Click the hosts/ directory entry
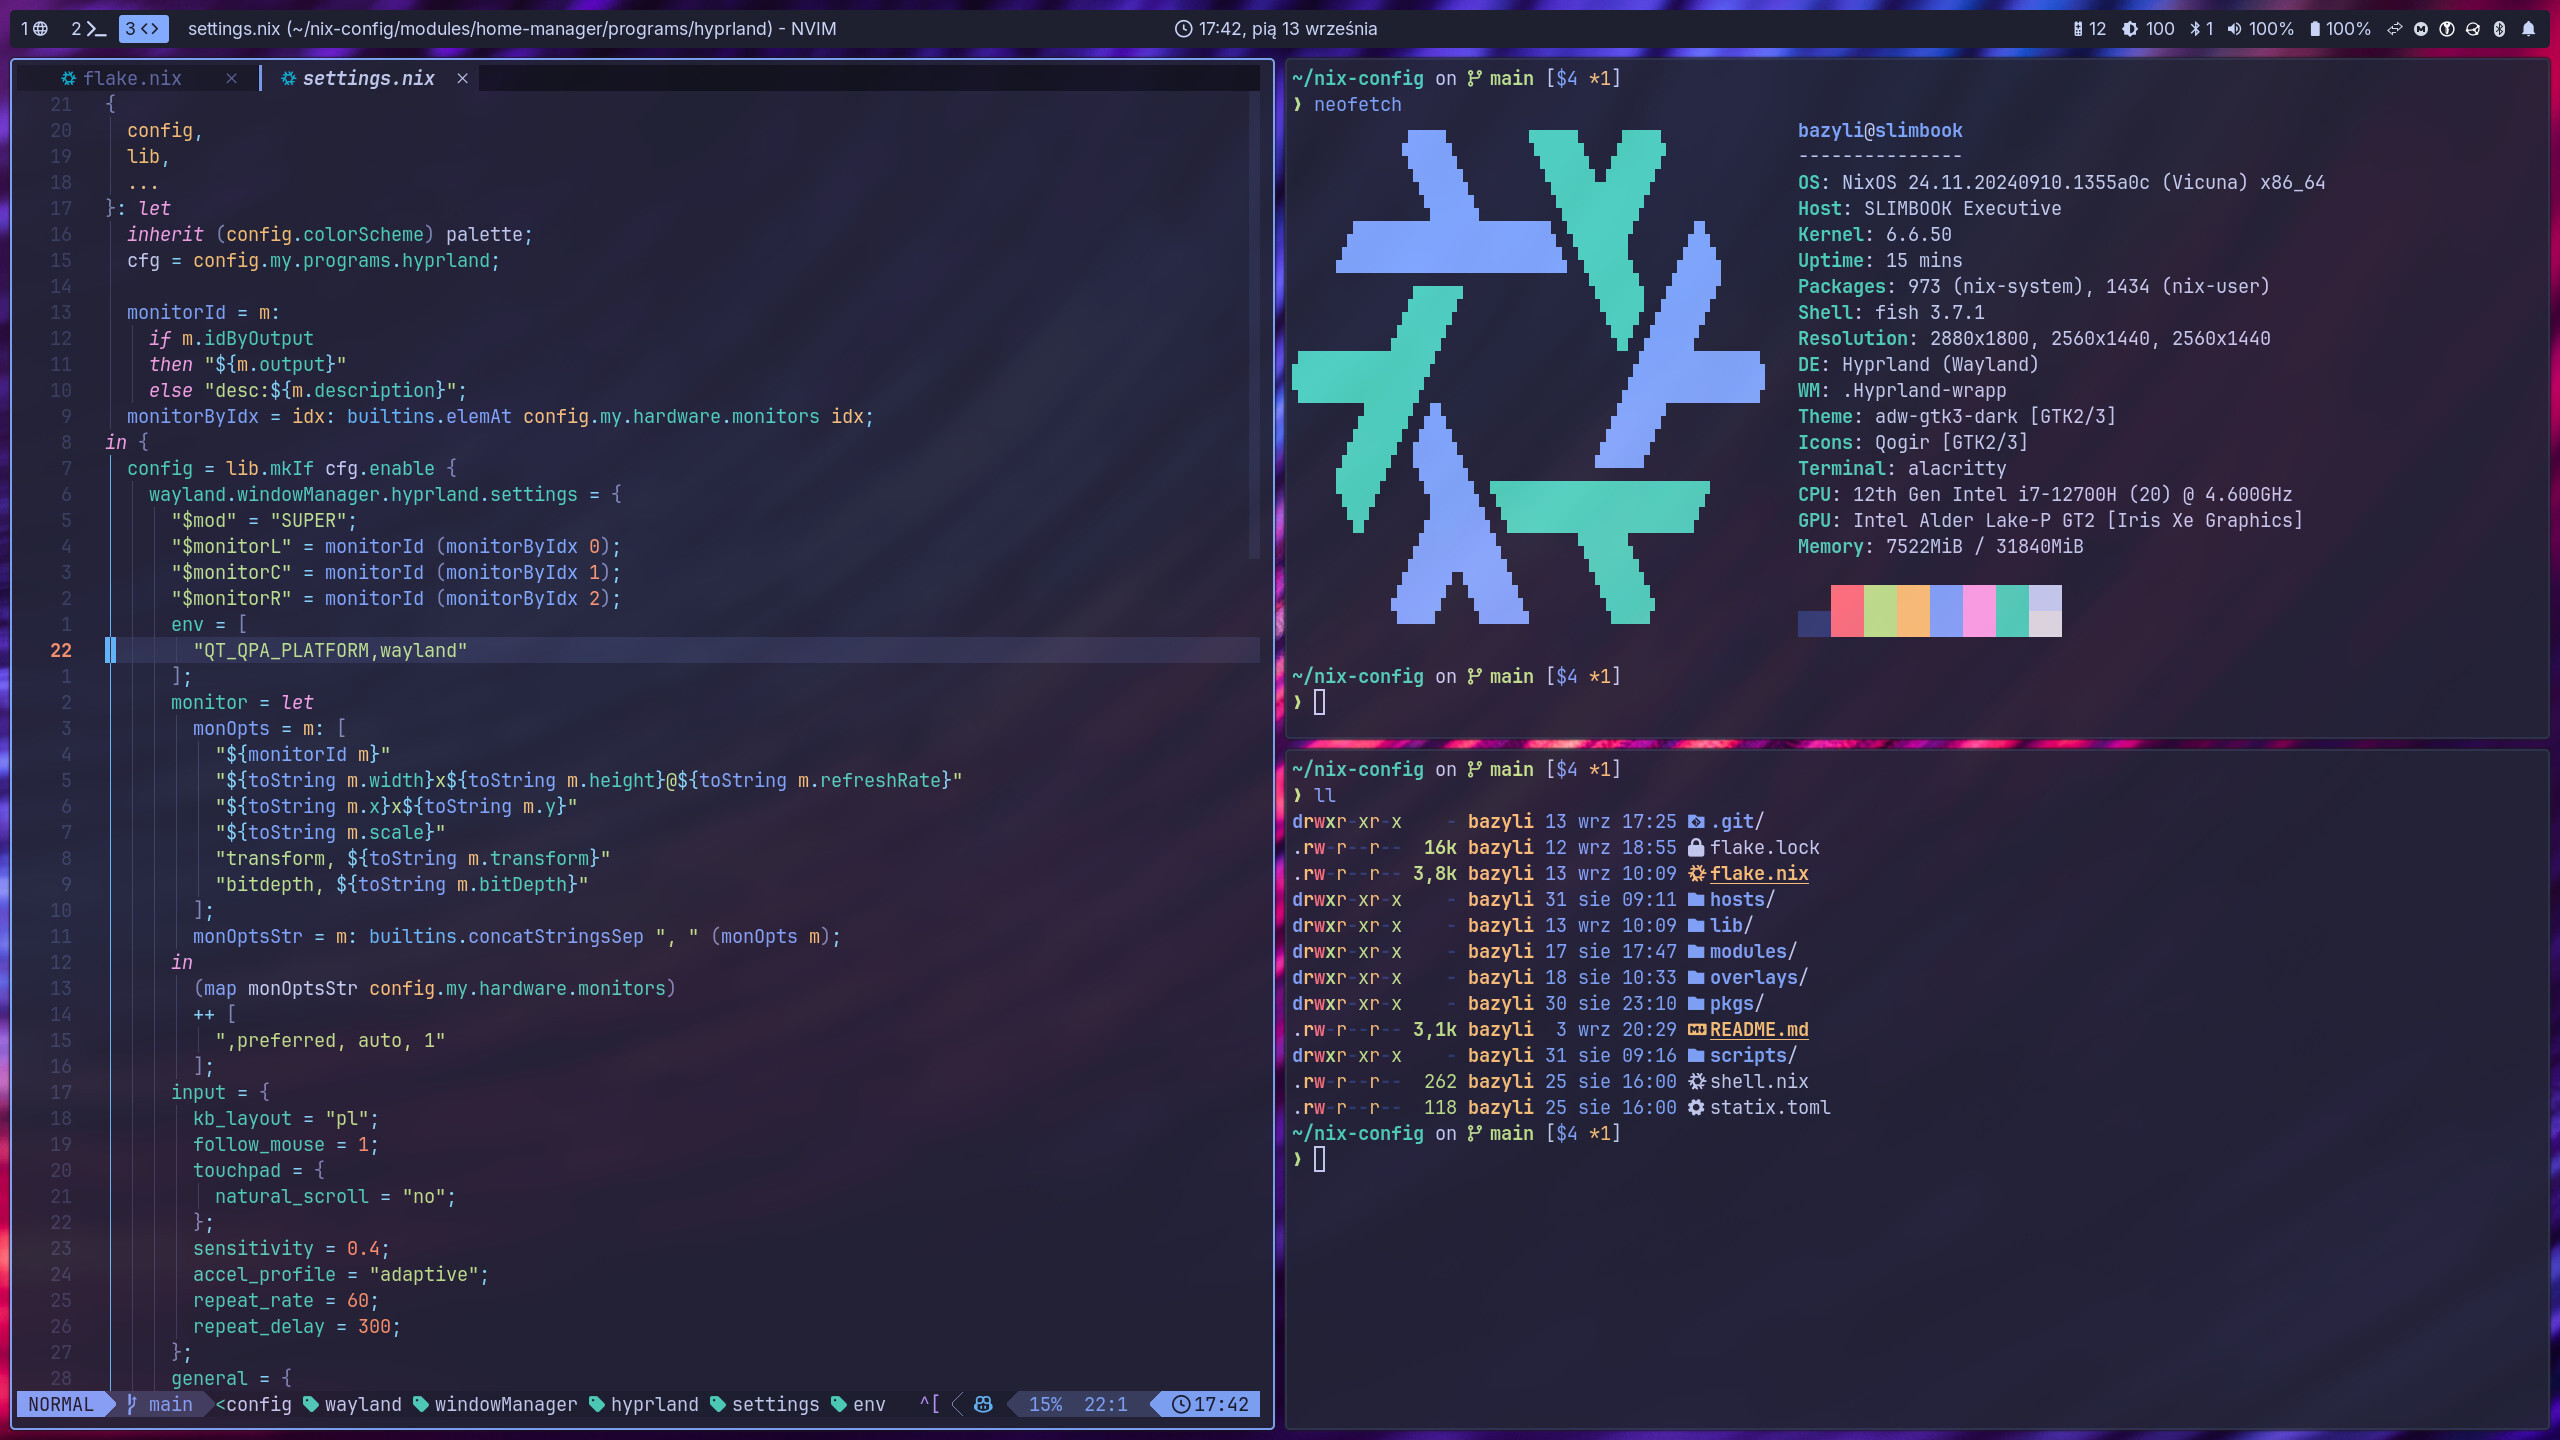Viewport: 2560px width, 1440px height. point(1742,900)
